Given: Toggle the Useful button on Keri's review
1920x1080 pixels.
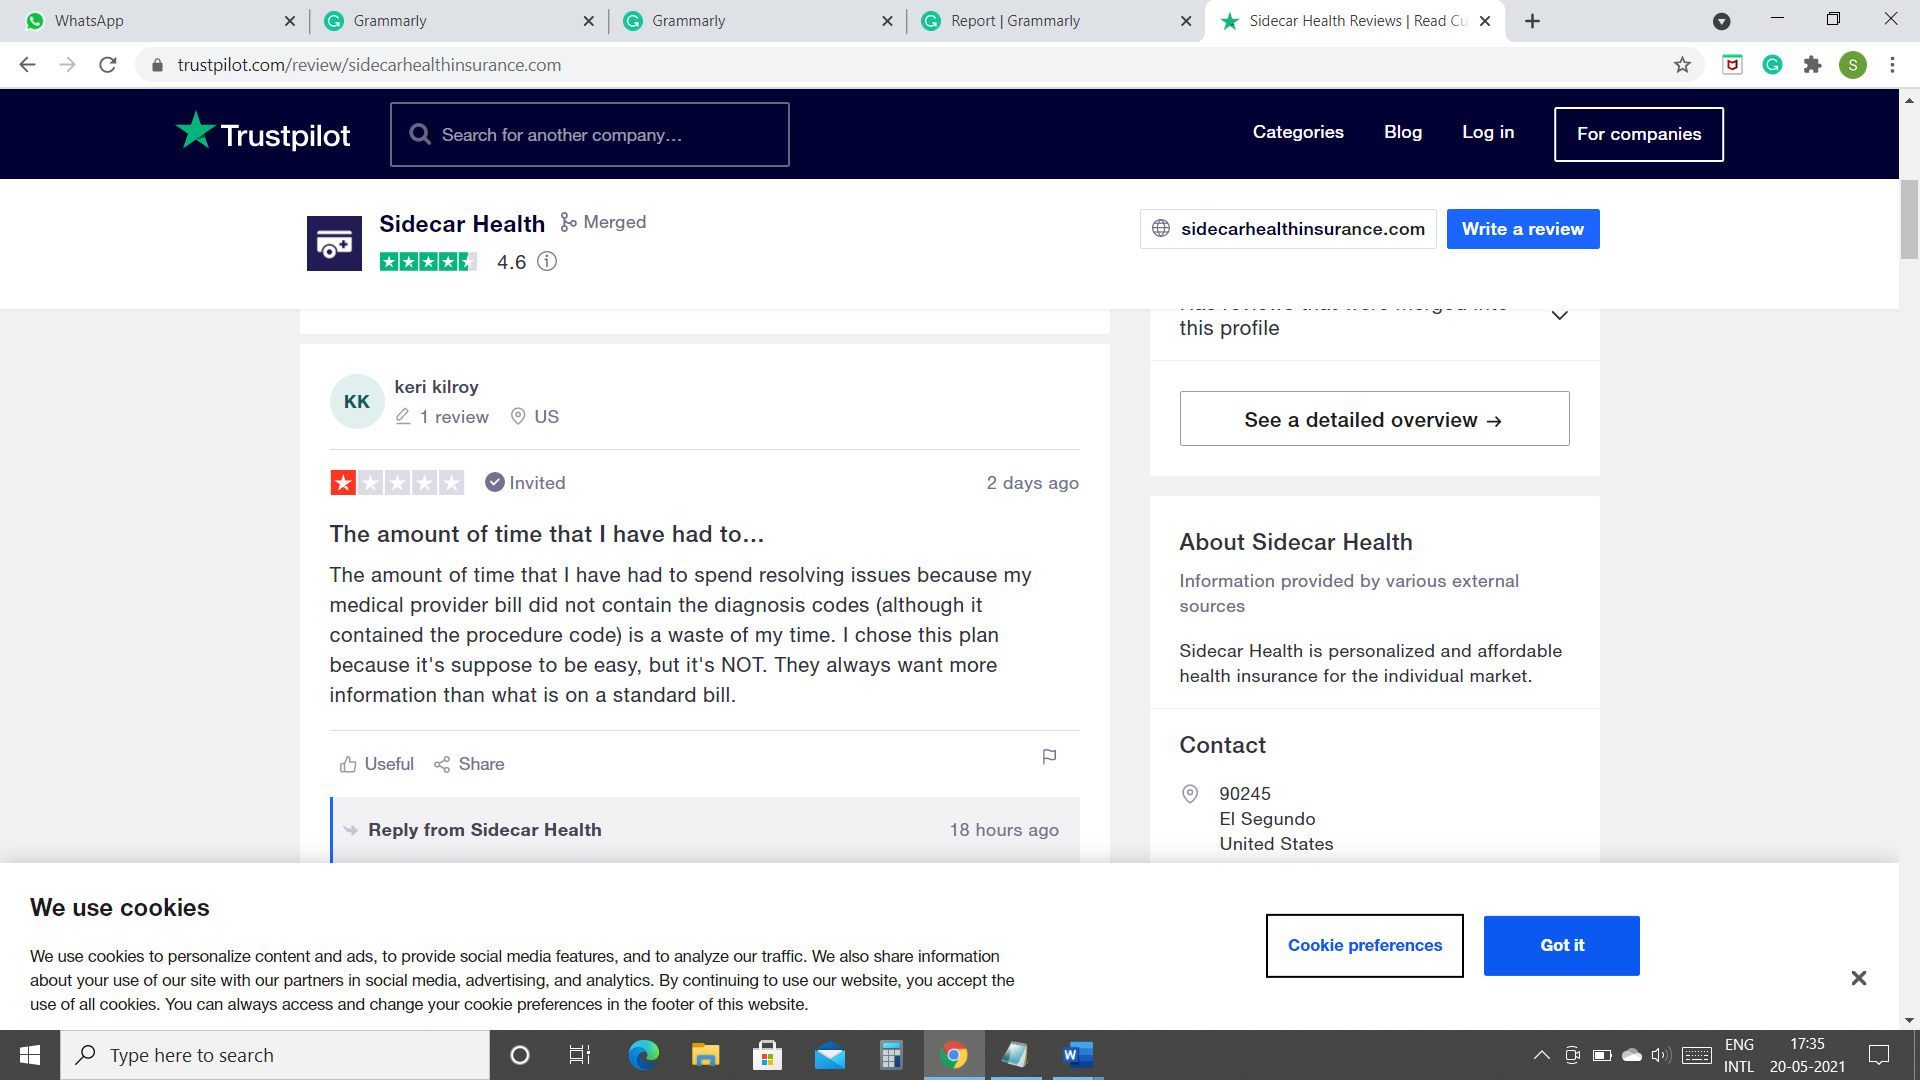Looking at the screenshot, I should (x=376, y=764).
